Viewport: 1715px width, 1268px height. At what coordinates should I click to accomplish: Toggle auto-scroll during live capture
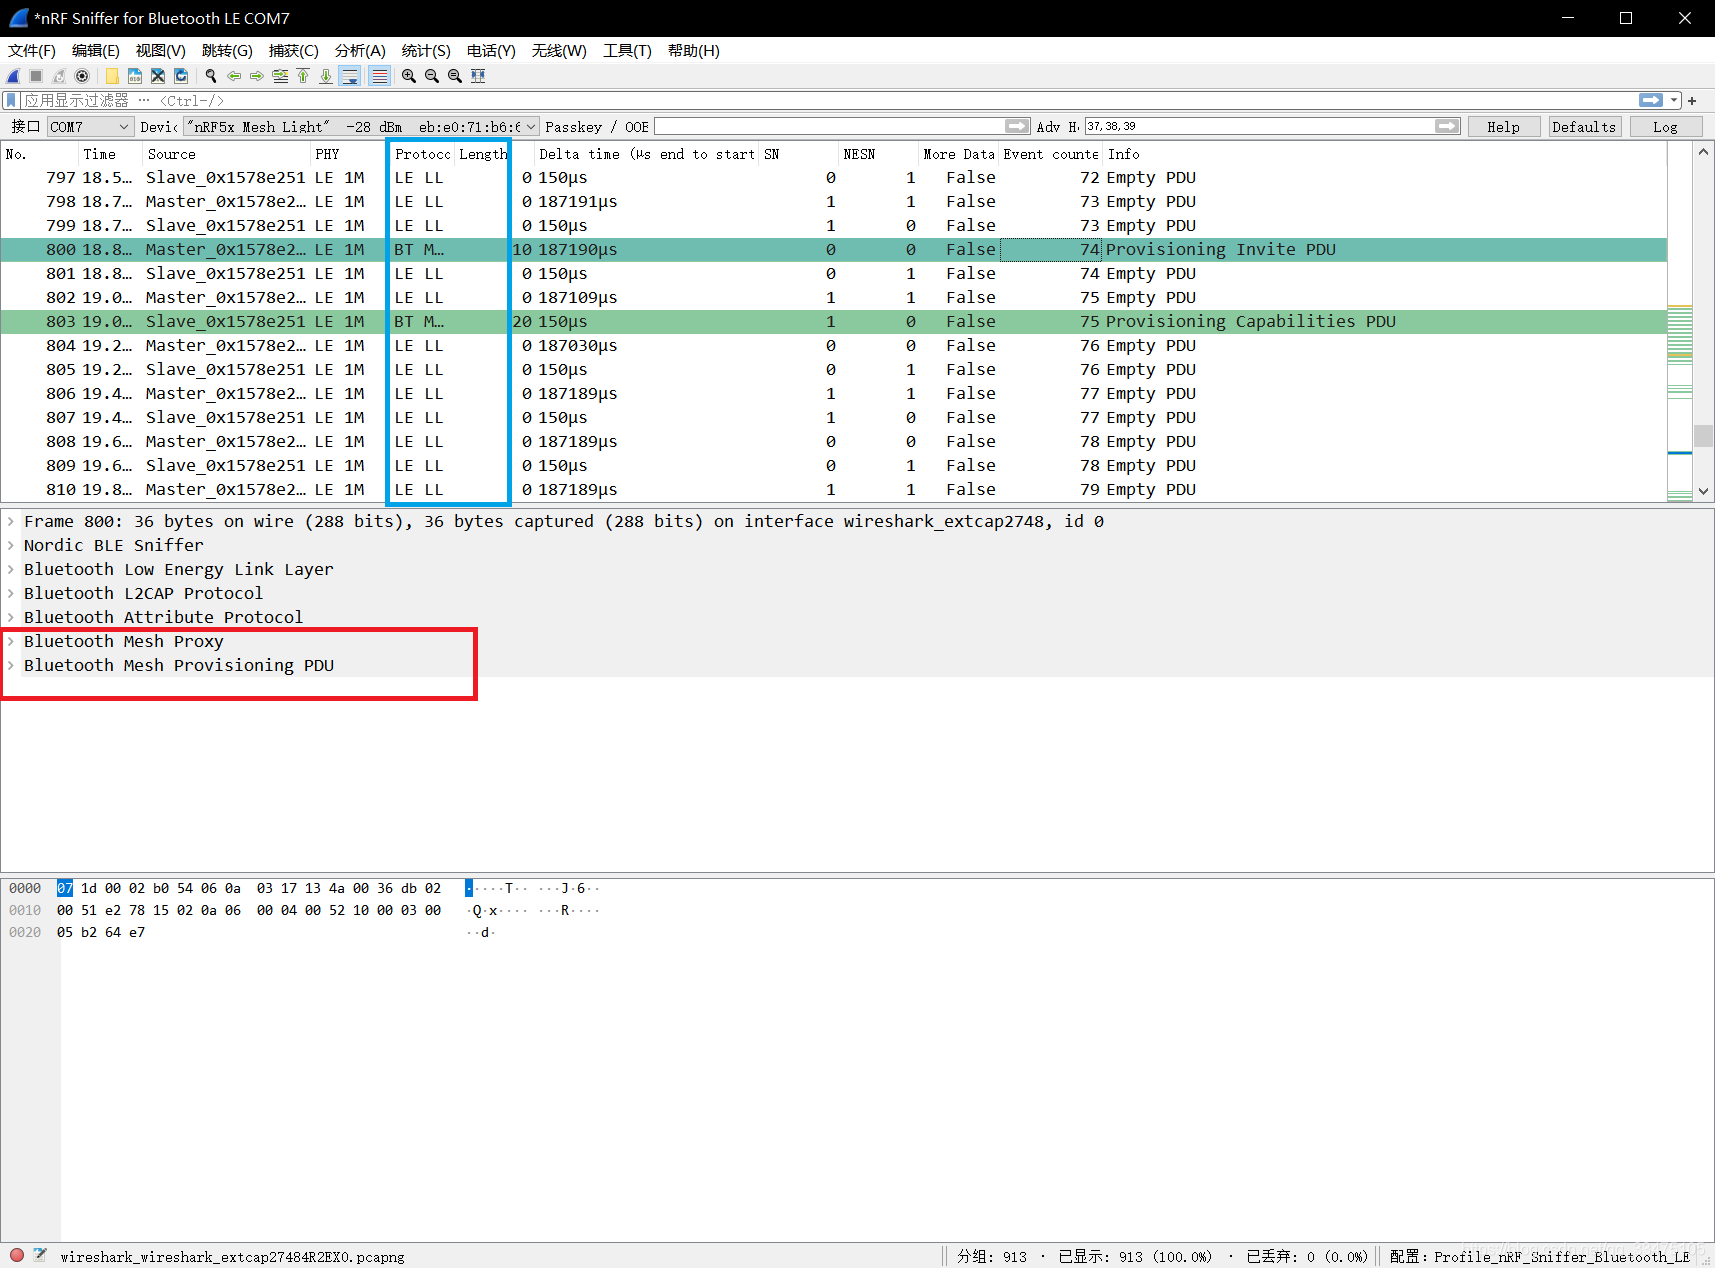pyautogui.click(x=350, y=76)
